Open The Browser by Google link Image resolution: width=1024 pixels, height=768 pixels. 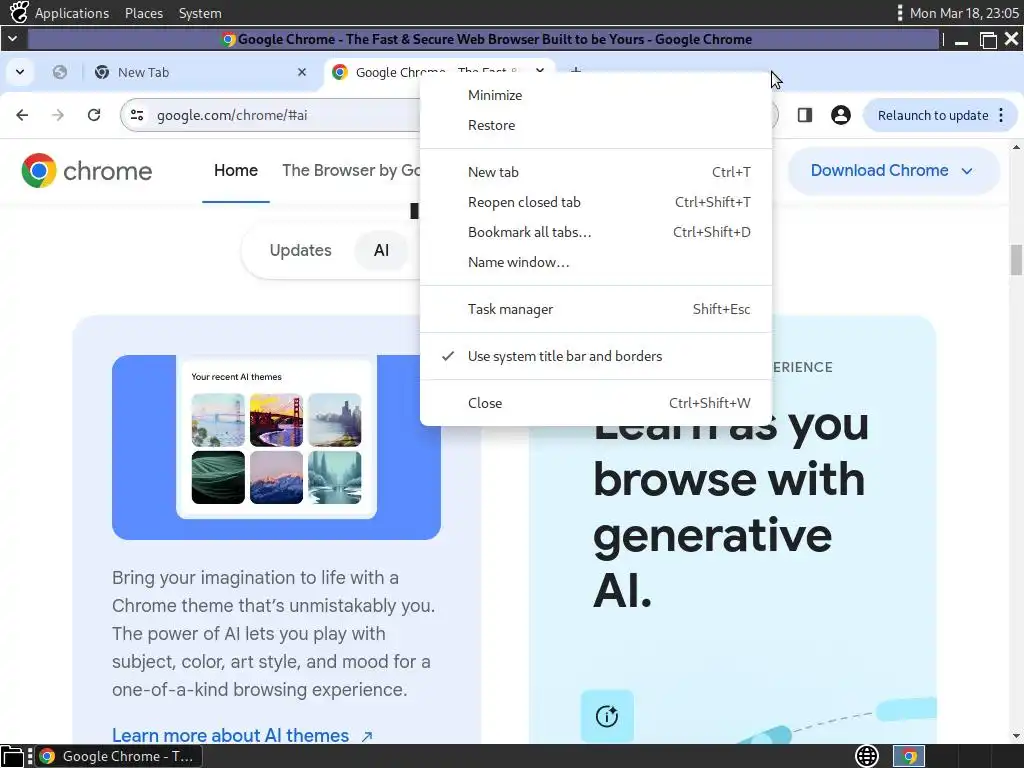pyautogui.click(x=351, y=170)
